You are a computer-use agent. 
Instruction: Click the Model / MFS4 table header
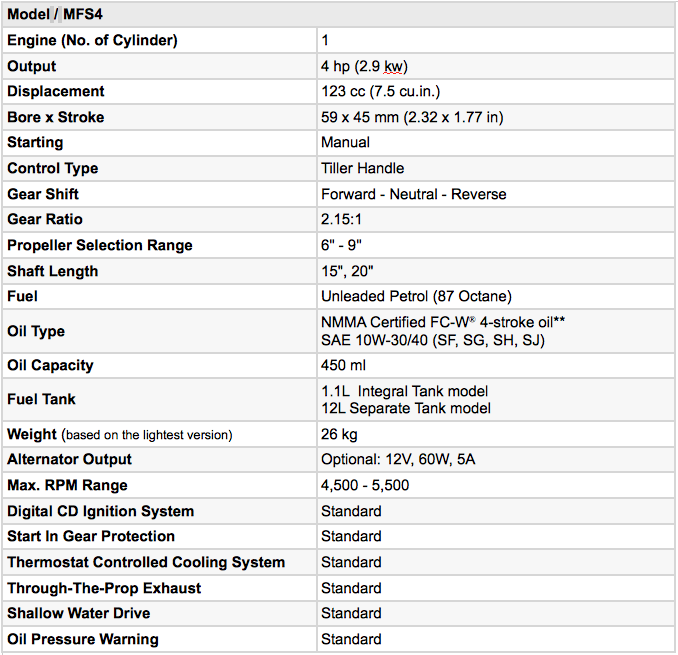pyautogui.click(x=57, y=15)
